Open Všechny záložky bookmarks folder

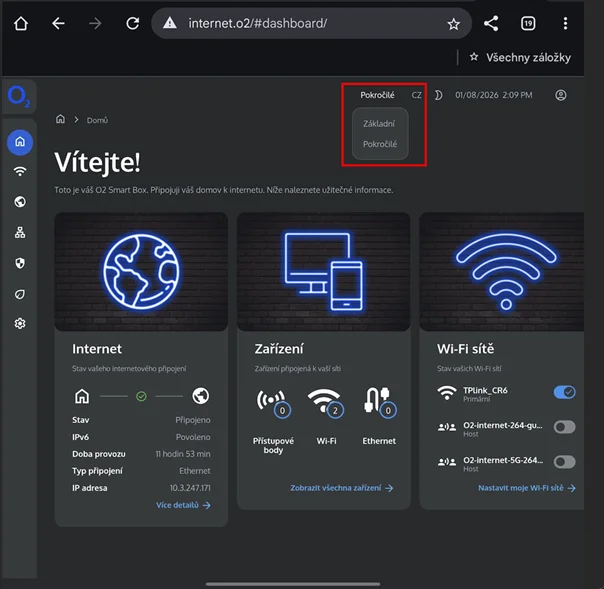pos(520,57)
